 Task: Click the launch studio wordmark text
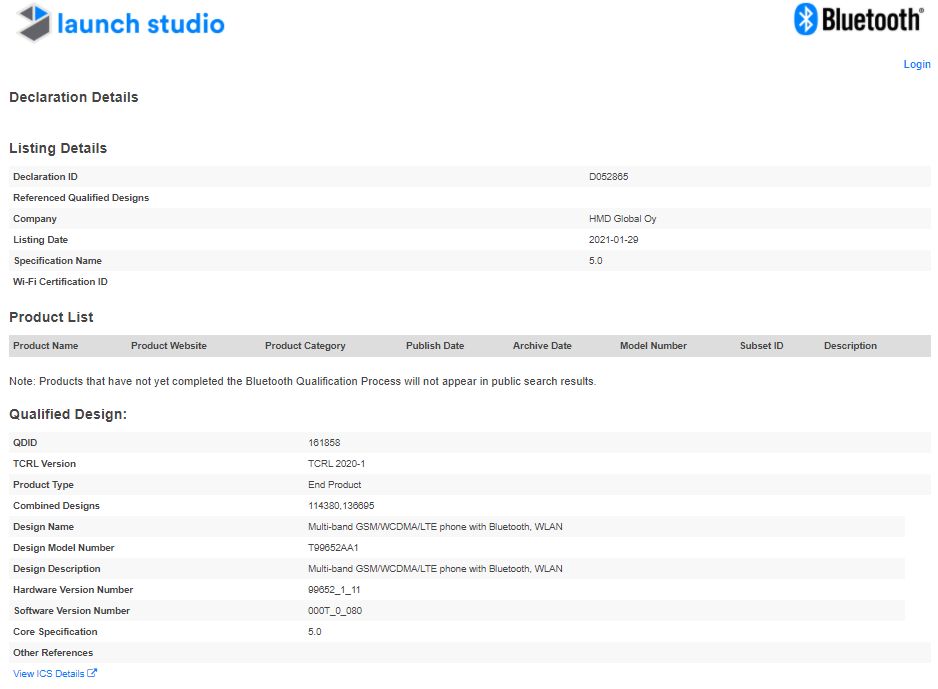pyautogui.click(x=141, y=24)
